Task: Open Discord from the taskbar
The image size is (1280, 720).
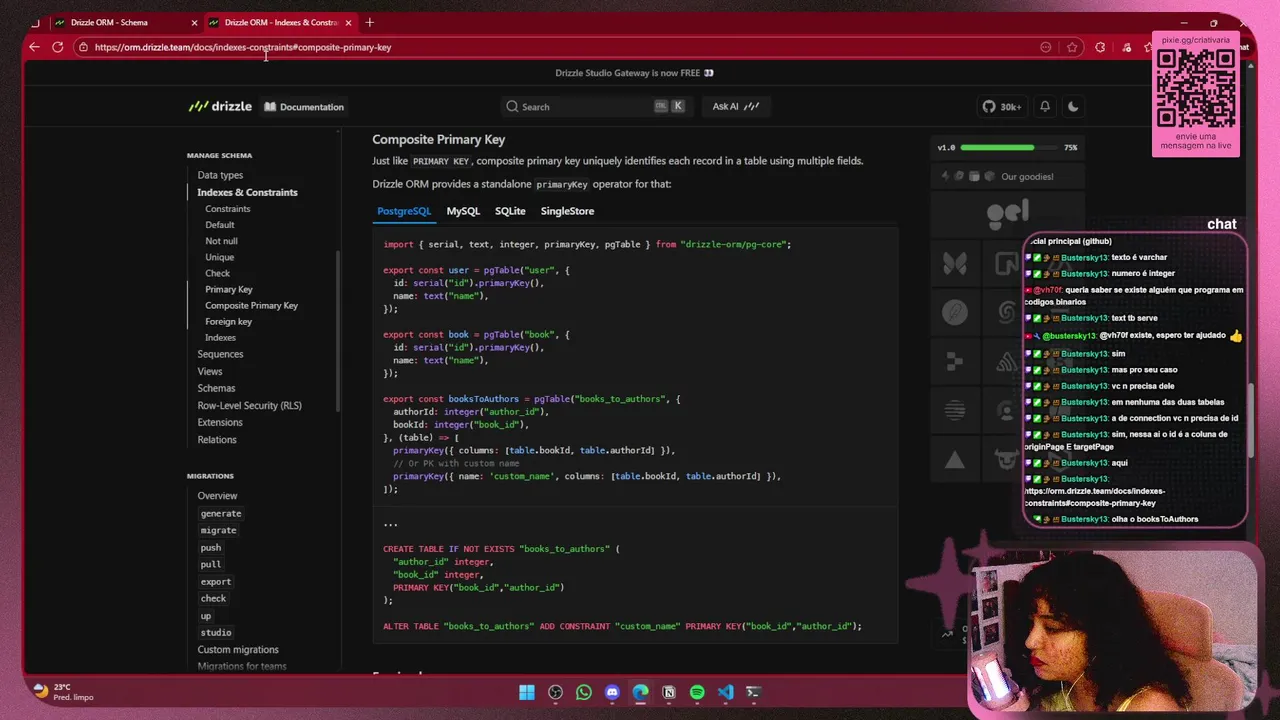Action: (x=612, y=692)
